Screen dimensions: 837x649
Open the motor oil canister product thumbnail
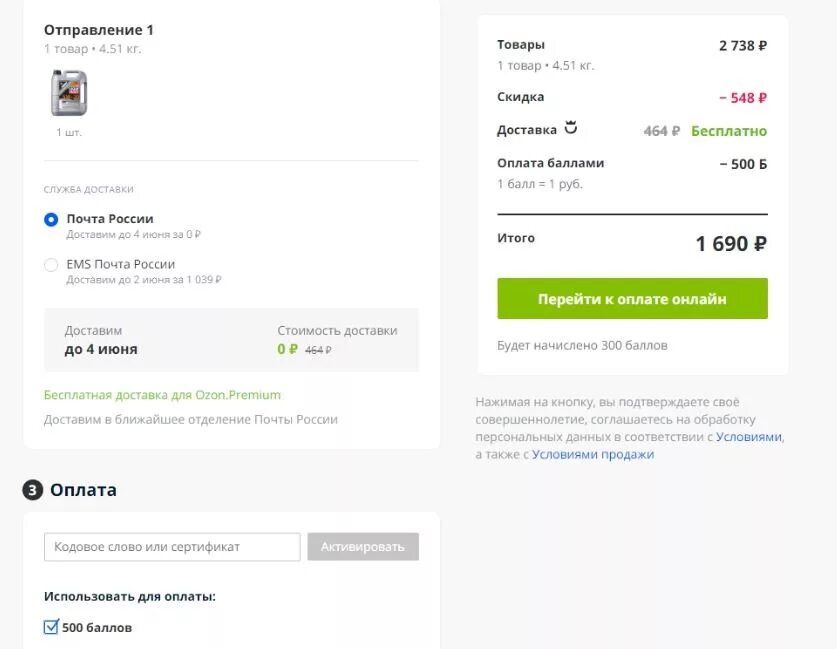point(69,93)
